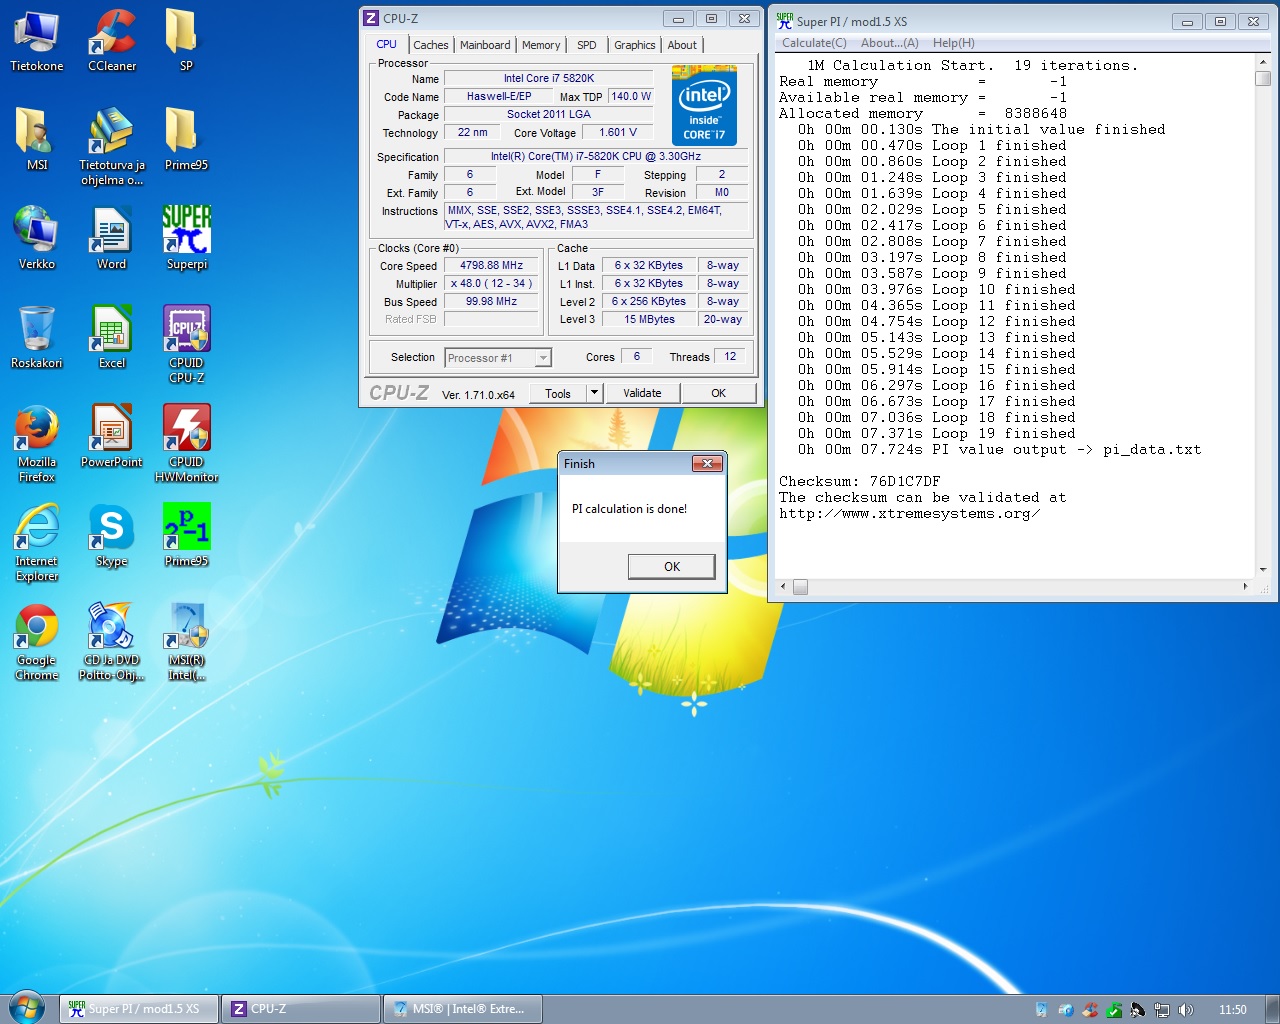Switch to the Mainboard tab in CPU-Z
The height and width of the screenshot is (1024, 1280).
[485, 45]
